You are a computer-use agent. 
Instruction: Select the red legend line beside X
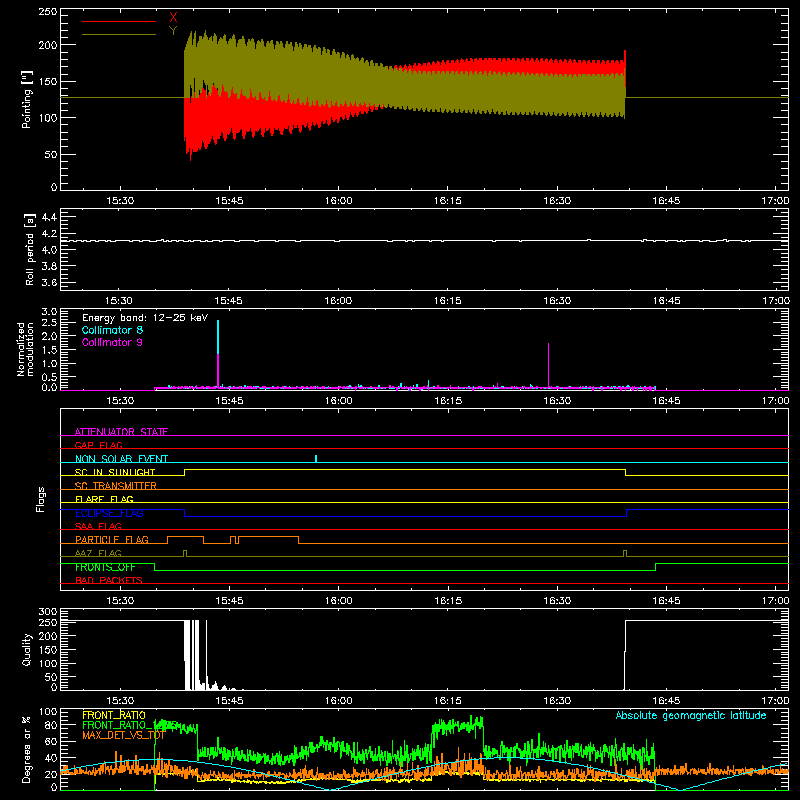click(x=119, y=21)
